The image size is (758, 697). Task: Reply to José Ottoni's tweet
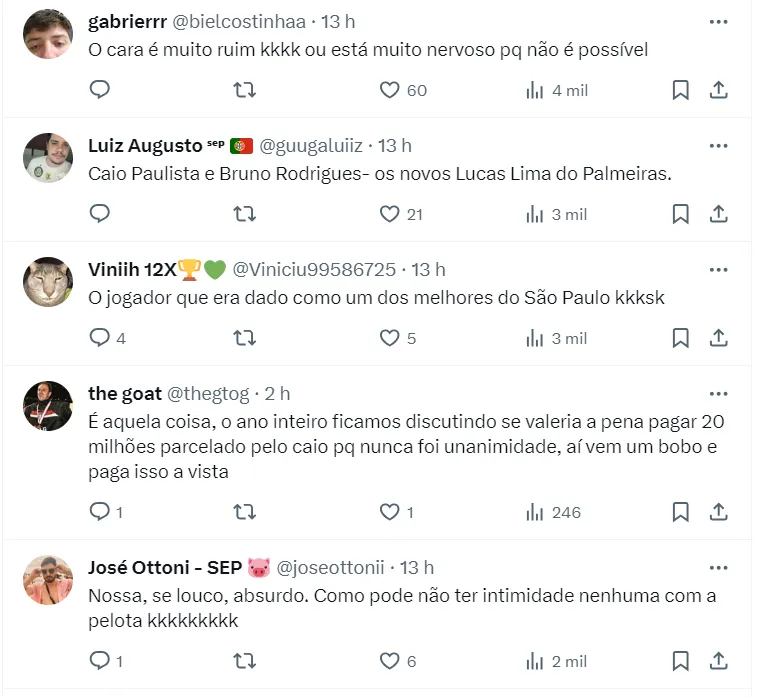[x=99, y=661]
